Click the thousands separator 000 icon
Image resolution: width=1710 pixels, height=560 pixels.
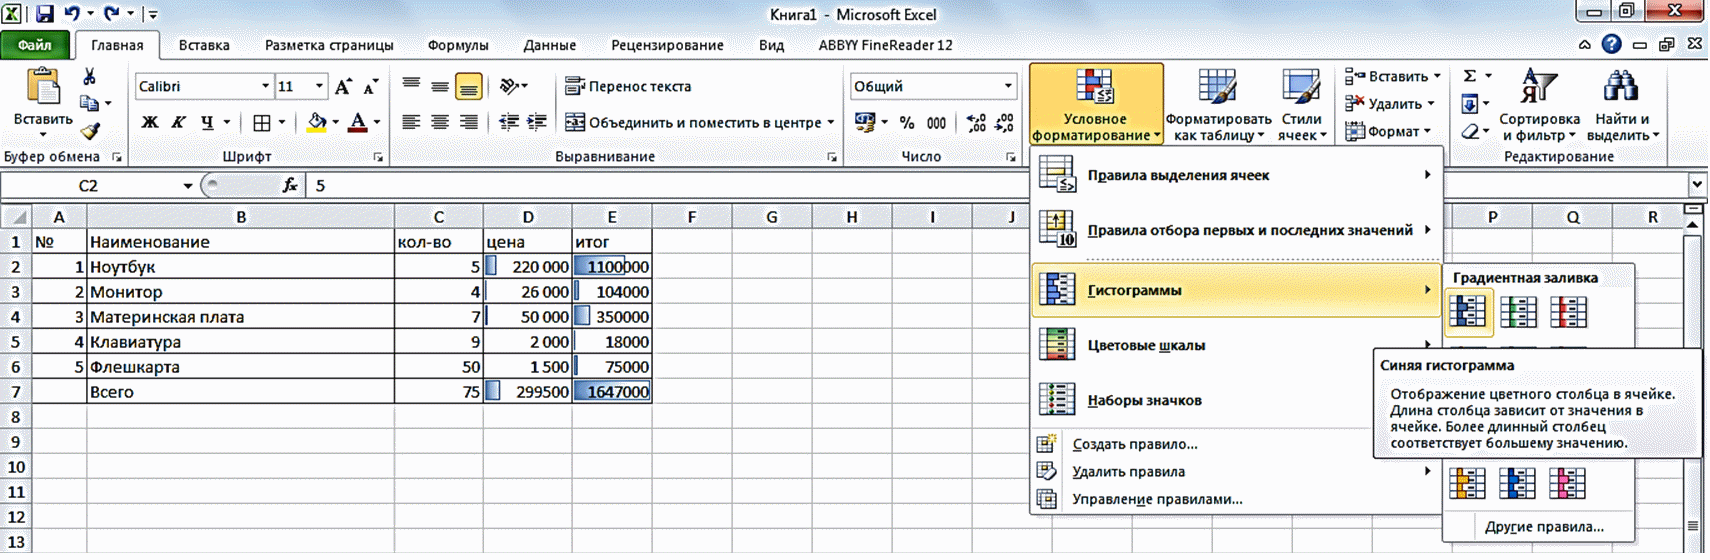[x=936, y=123]
